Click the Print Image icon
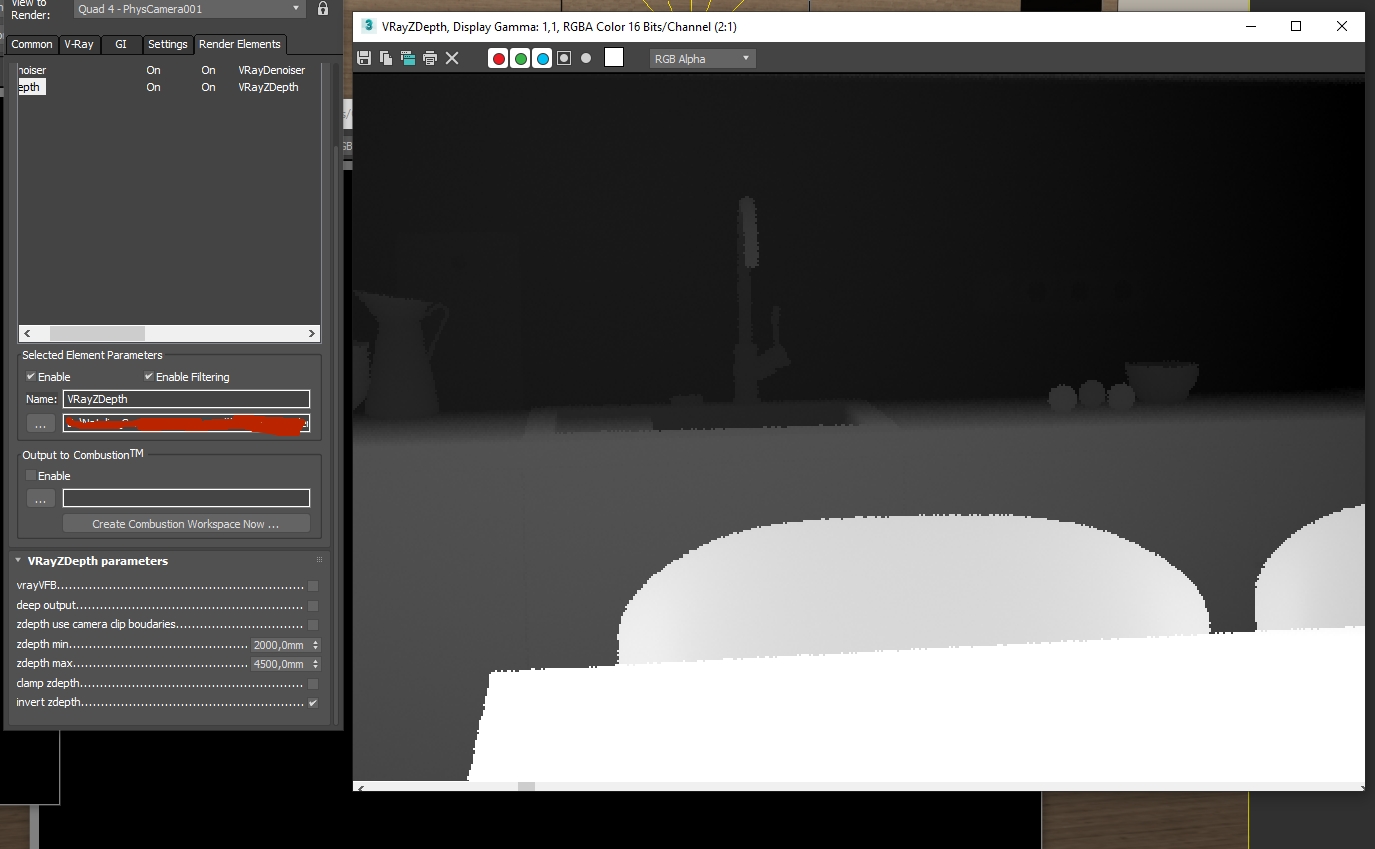The image size is (1375, 849). 430,59
